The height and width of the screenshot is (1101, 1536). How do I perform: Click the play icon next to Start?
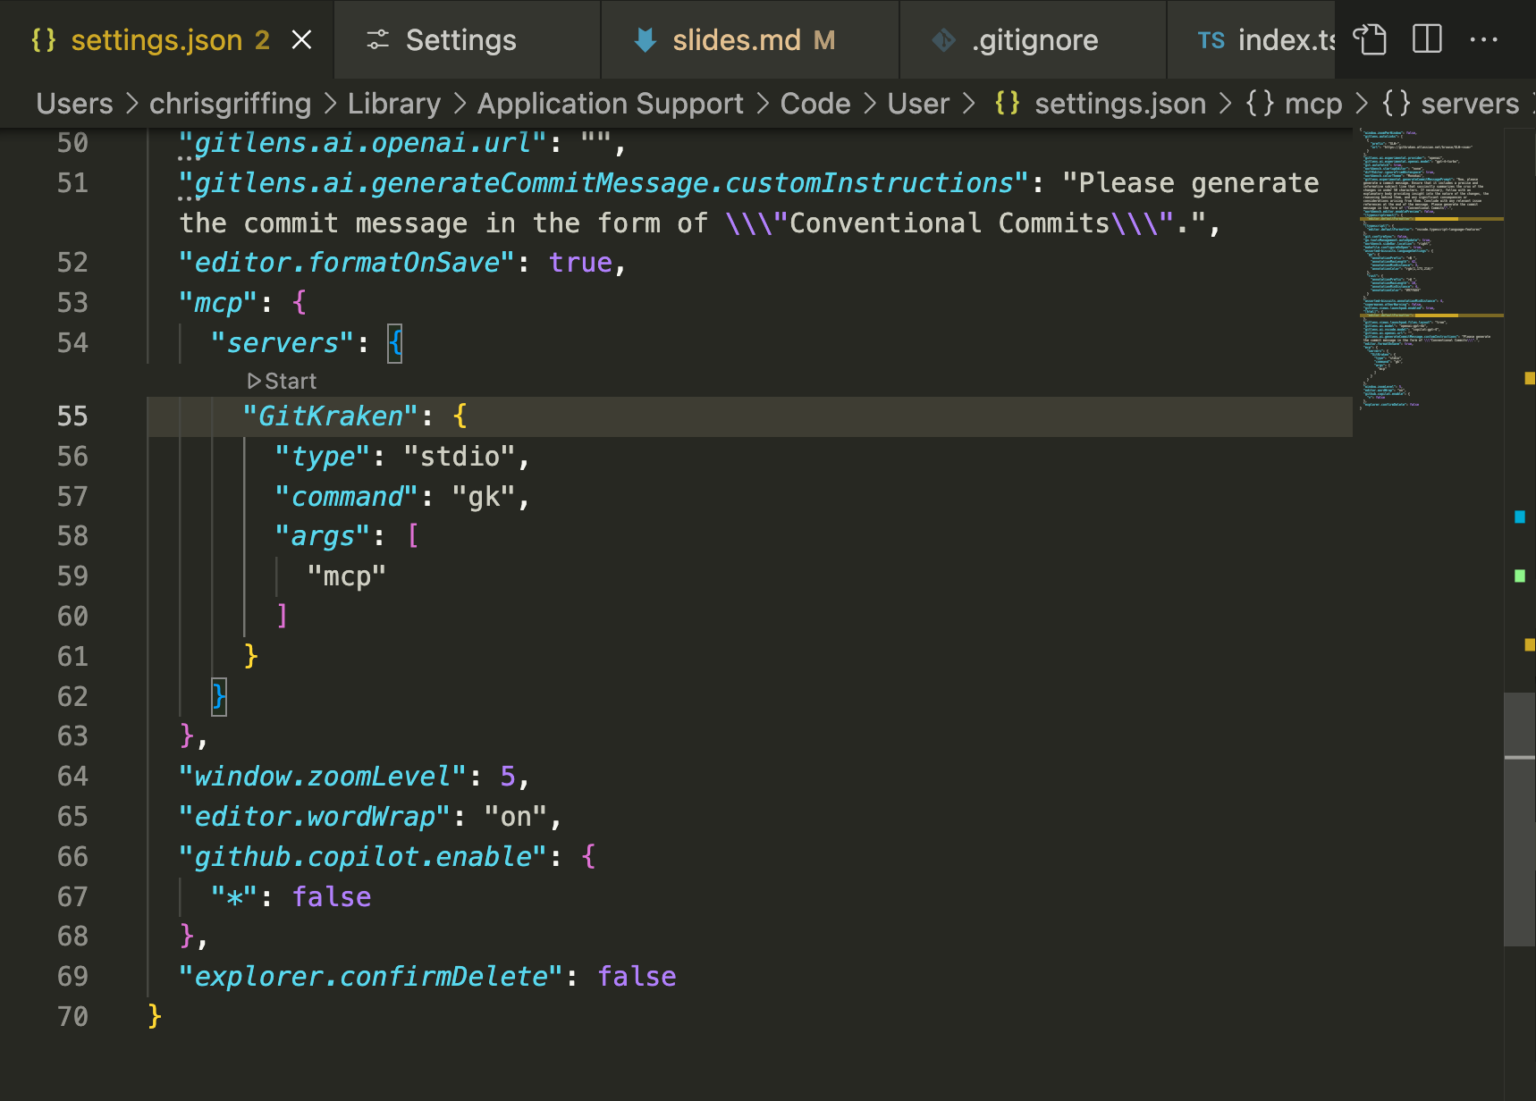[254, 381]
